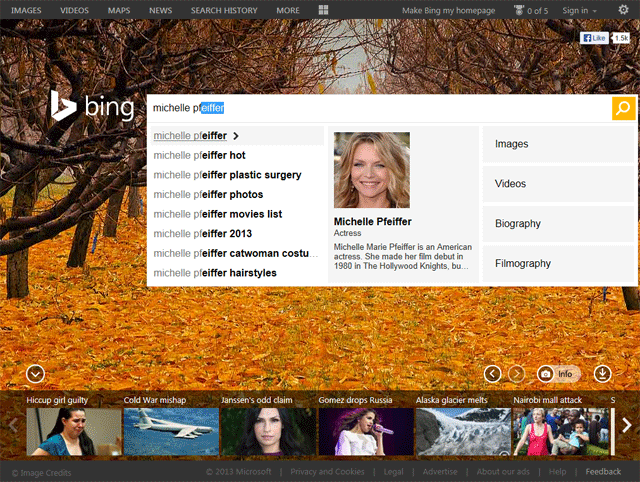The width and height of the screenshot is (640, 482).
Task: Open Cold War mishap news thumbnail
Action: 171,432
